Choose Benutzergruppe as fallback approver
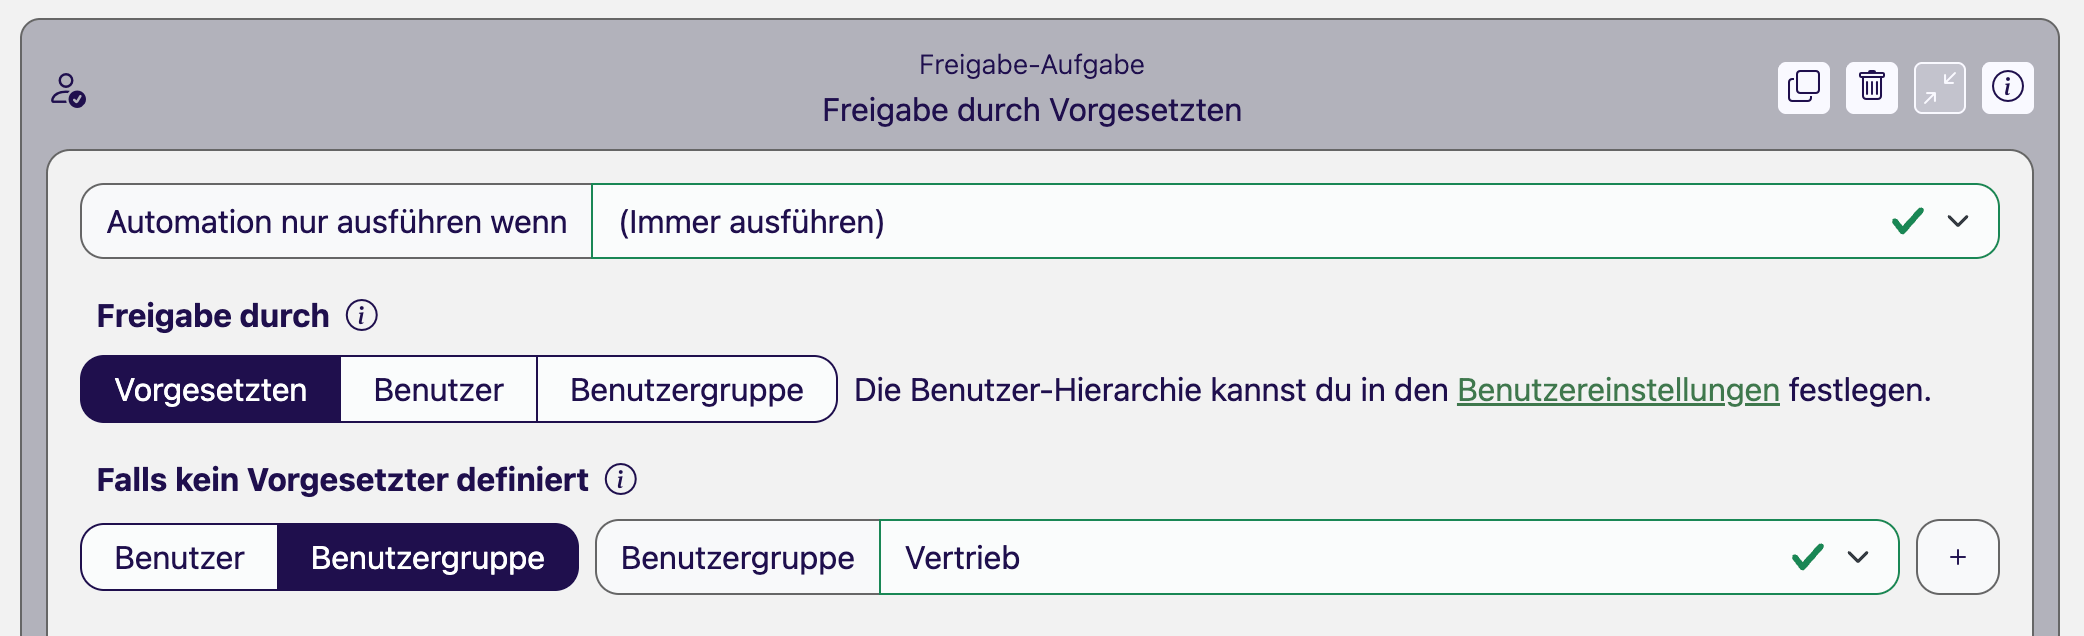 (427, 558)
